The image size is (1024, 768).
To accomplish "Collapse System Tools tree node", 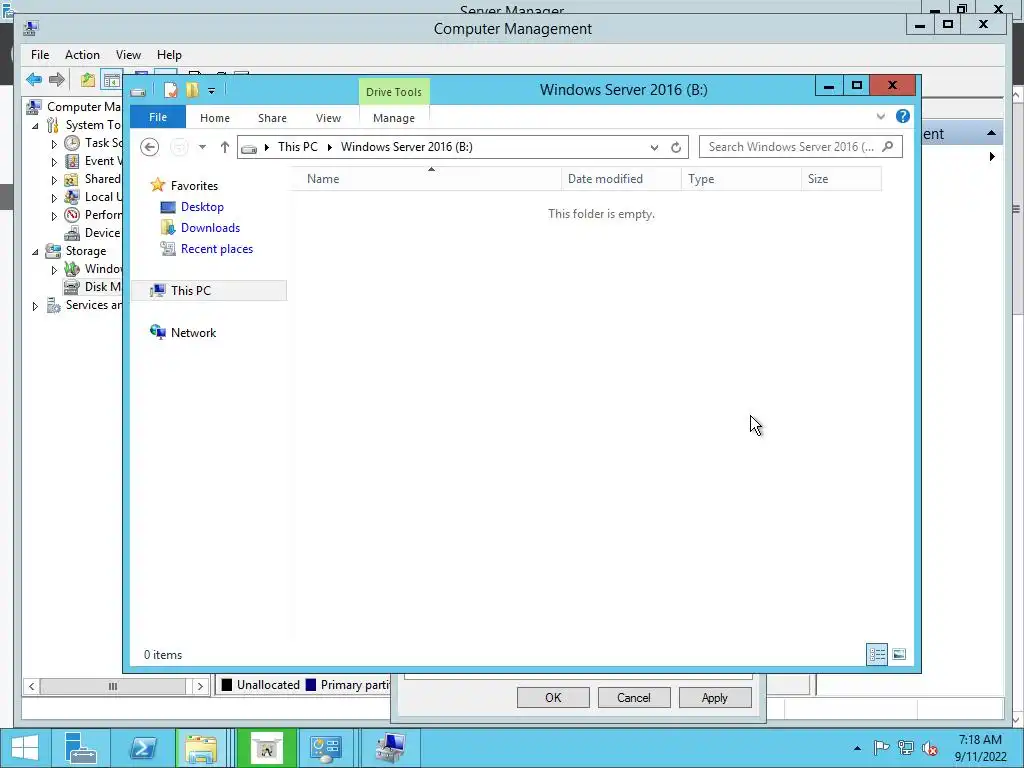I will (35, 125).
